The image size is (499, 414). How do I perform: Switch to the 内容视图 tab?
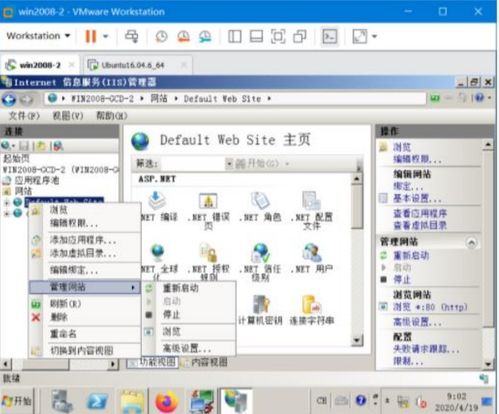click(205, 362)
